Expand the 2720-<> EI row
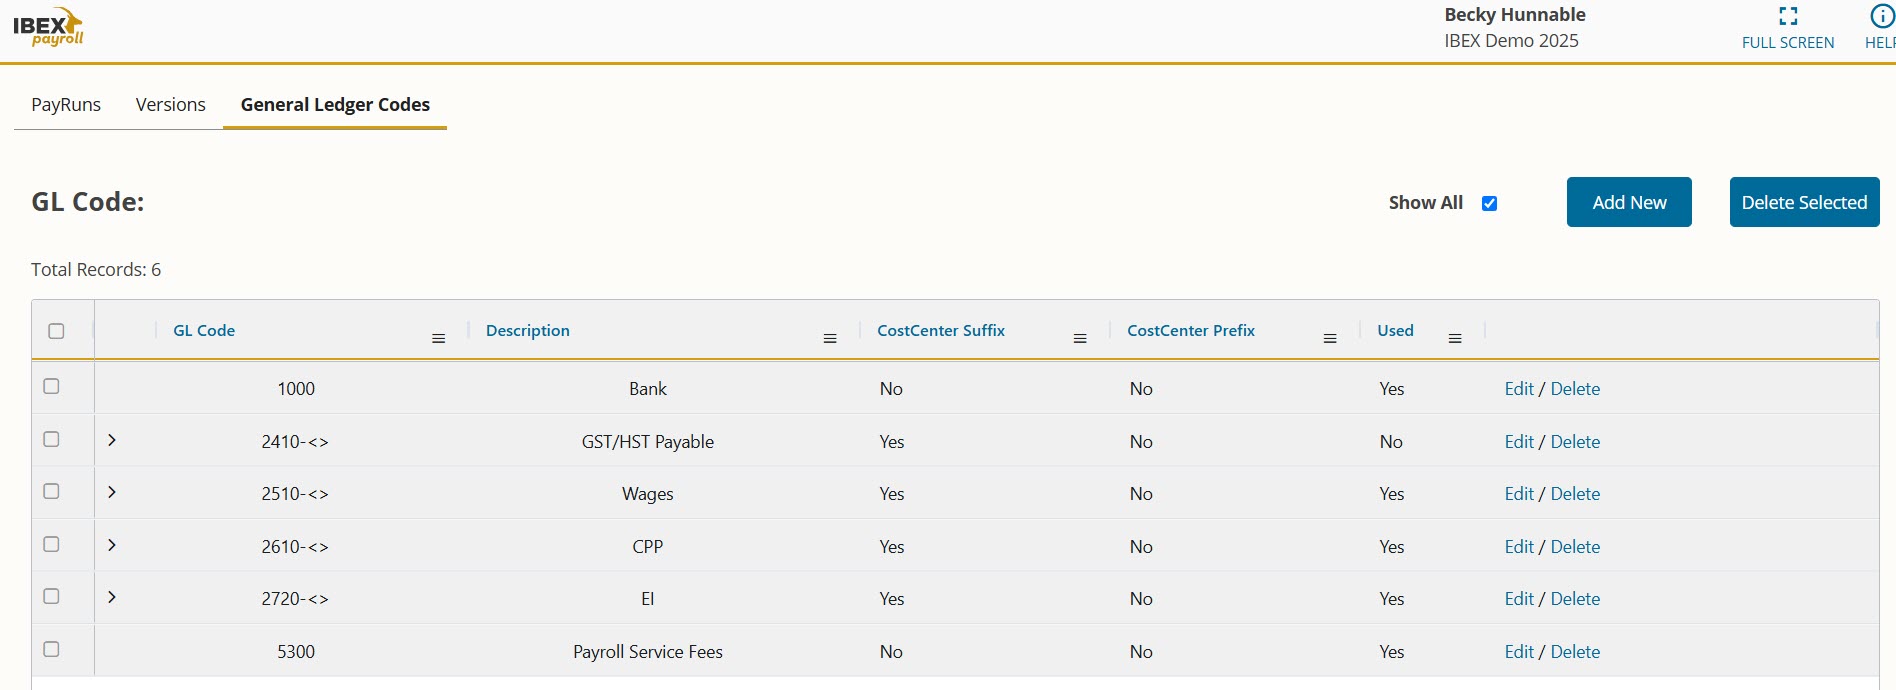 click(112, 597)
